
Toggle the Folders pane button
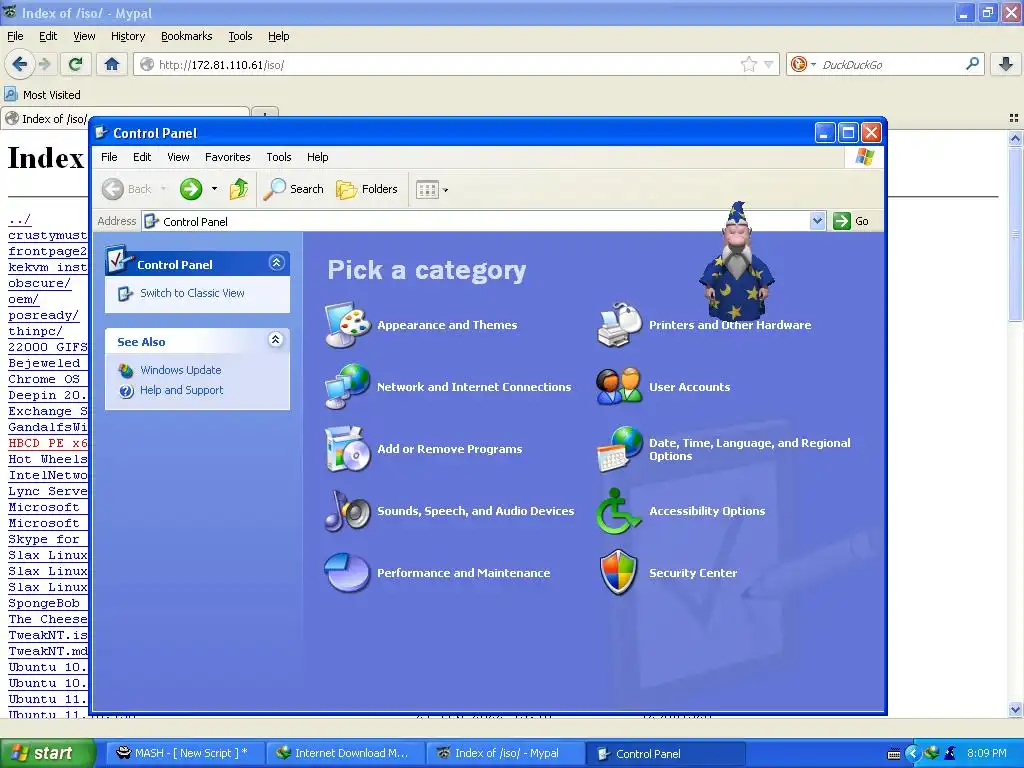point(367,189)
